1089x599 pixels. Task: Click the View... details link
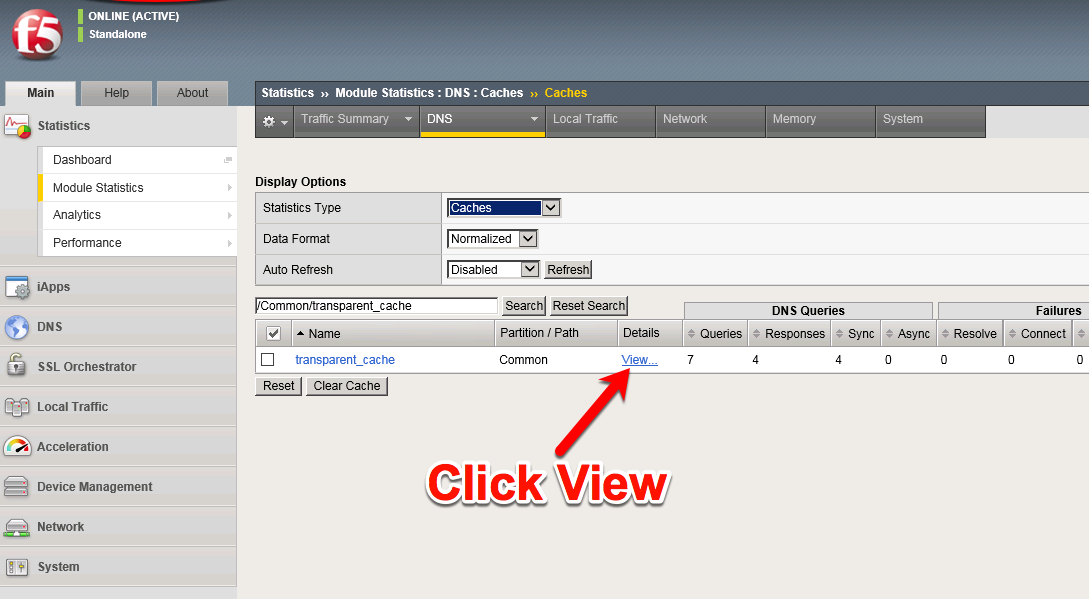point(640,359)
